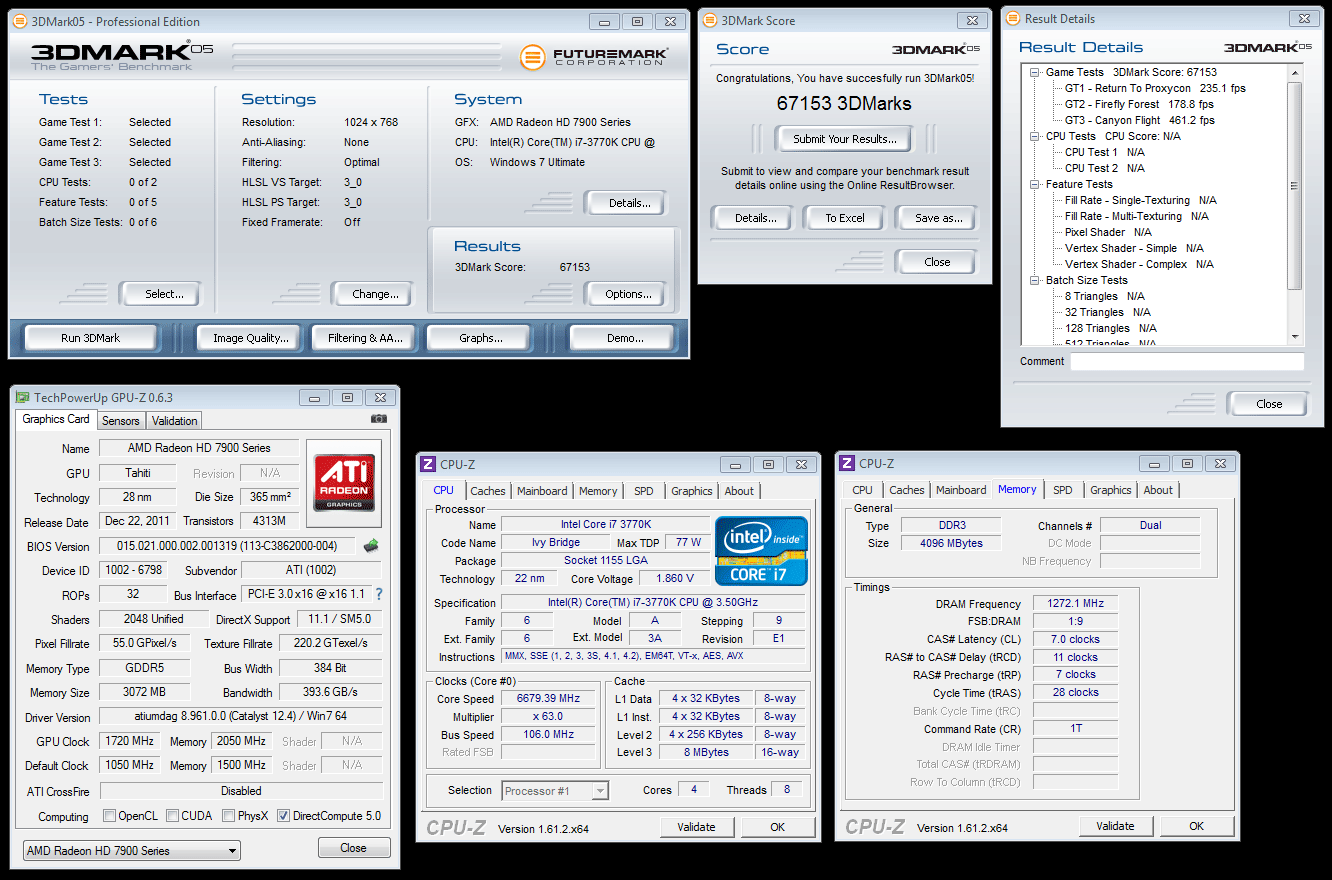Open the SPD tab in the CPU-Z processor window
This screenshot has width=1332, height=880.
(x=644, y=491)
